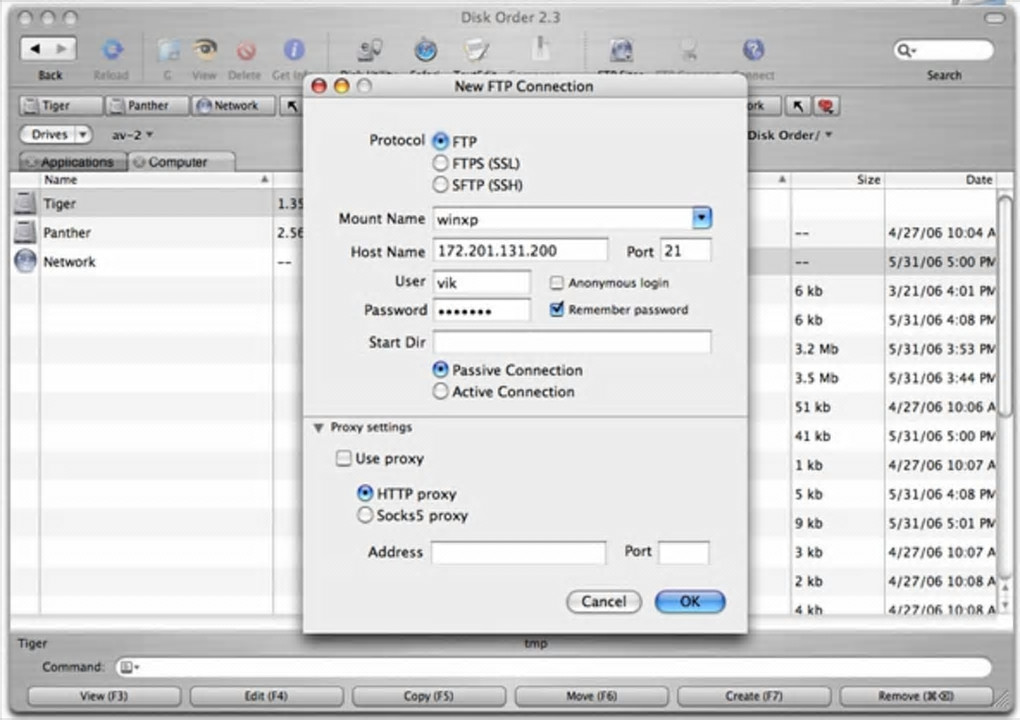The height and width of the screenshot is (720, 1020).
Task: Switch to the Computer tab
Action: pos(181,162)
